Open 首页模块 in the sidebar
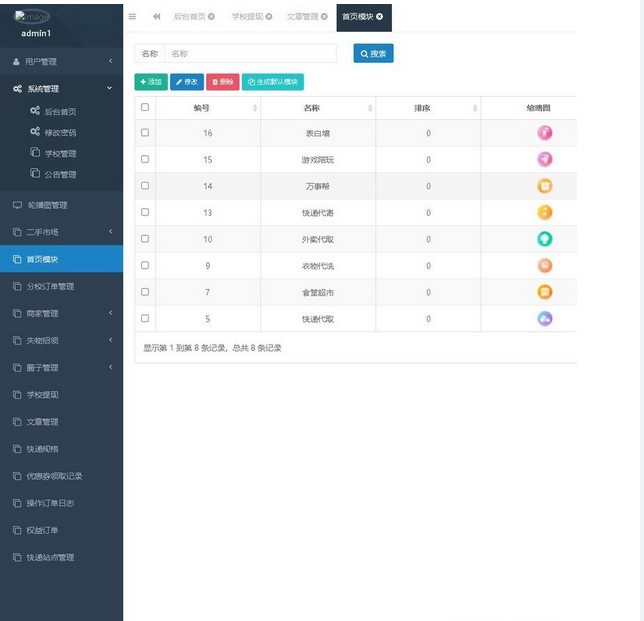The width and height of the screenshot is (644, 621). click(61, 259)
